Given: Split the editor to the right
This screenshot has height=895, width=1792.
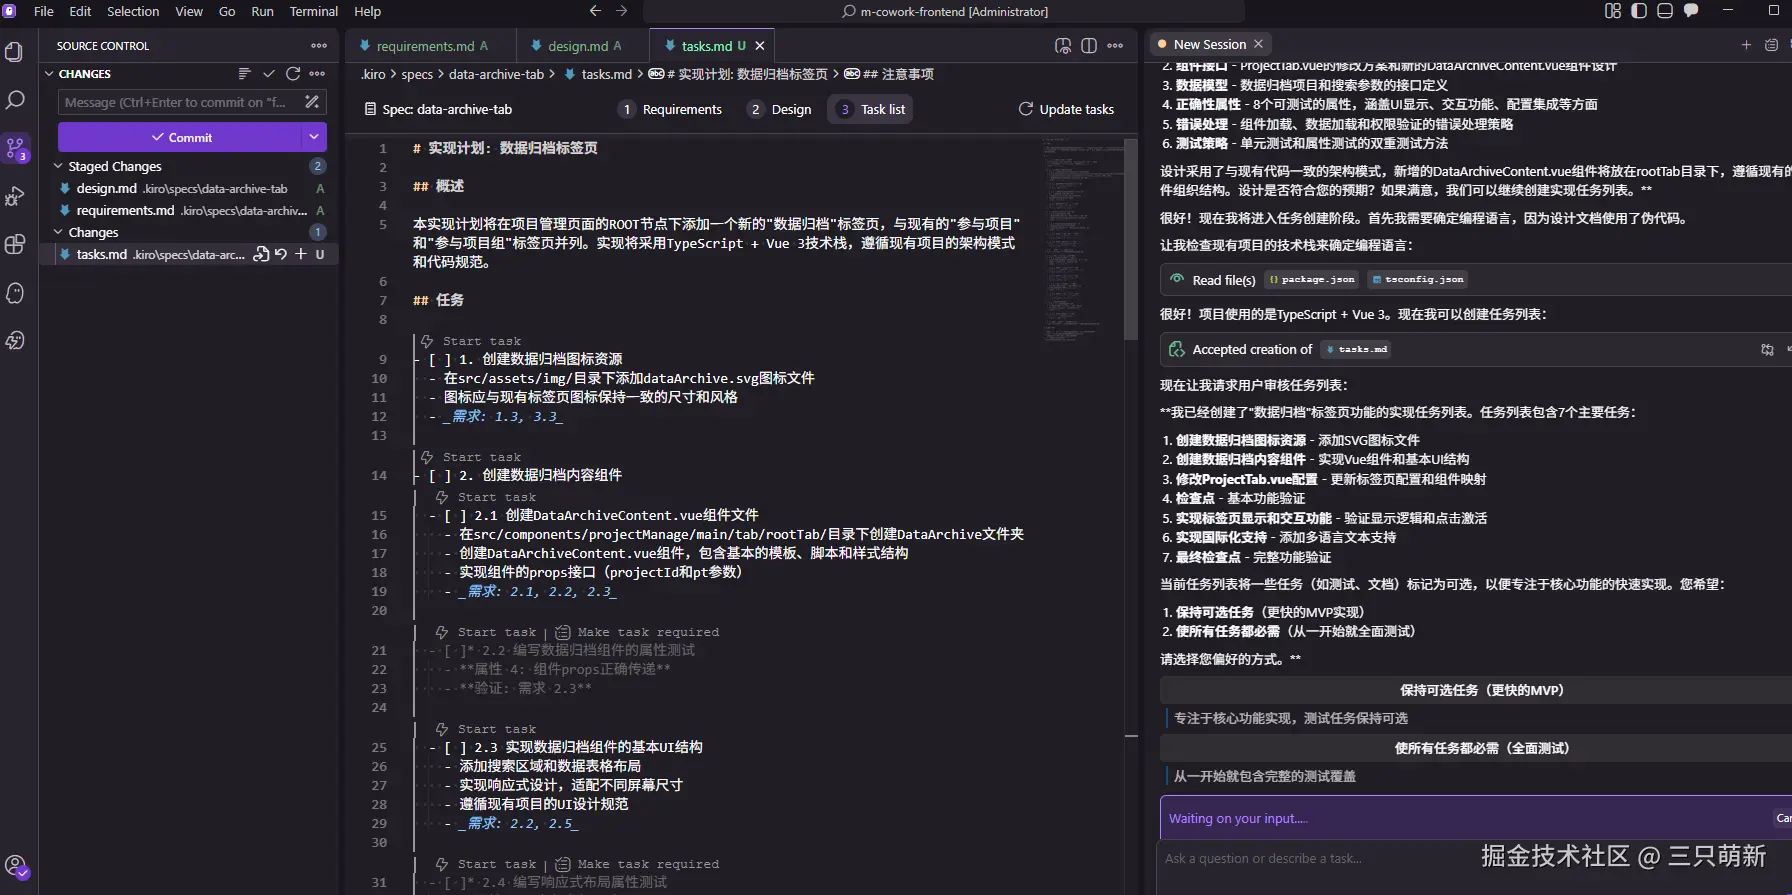Looking at the screenshot, I should [1089, 46].
